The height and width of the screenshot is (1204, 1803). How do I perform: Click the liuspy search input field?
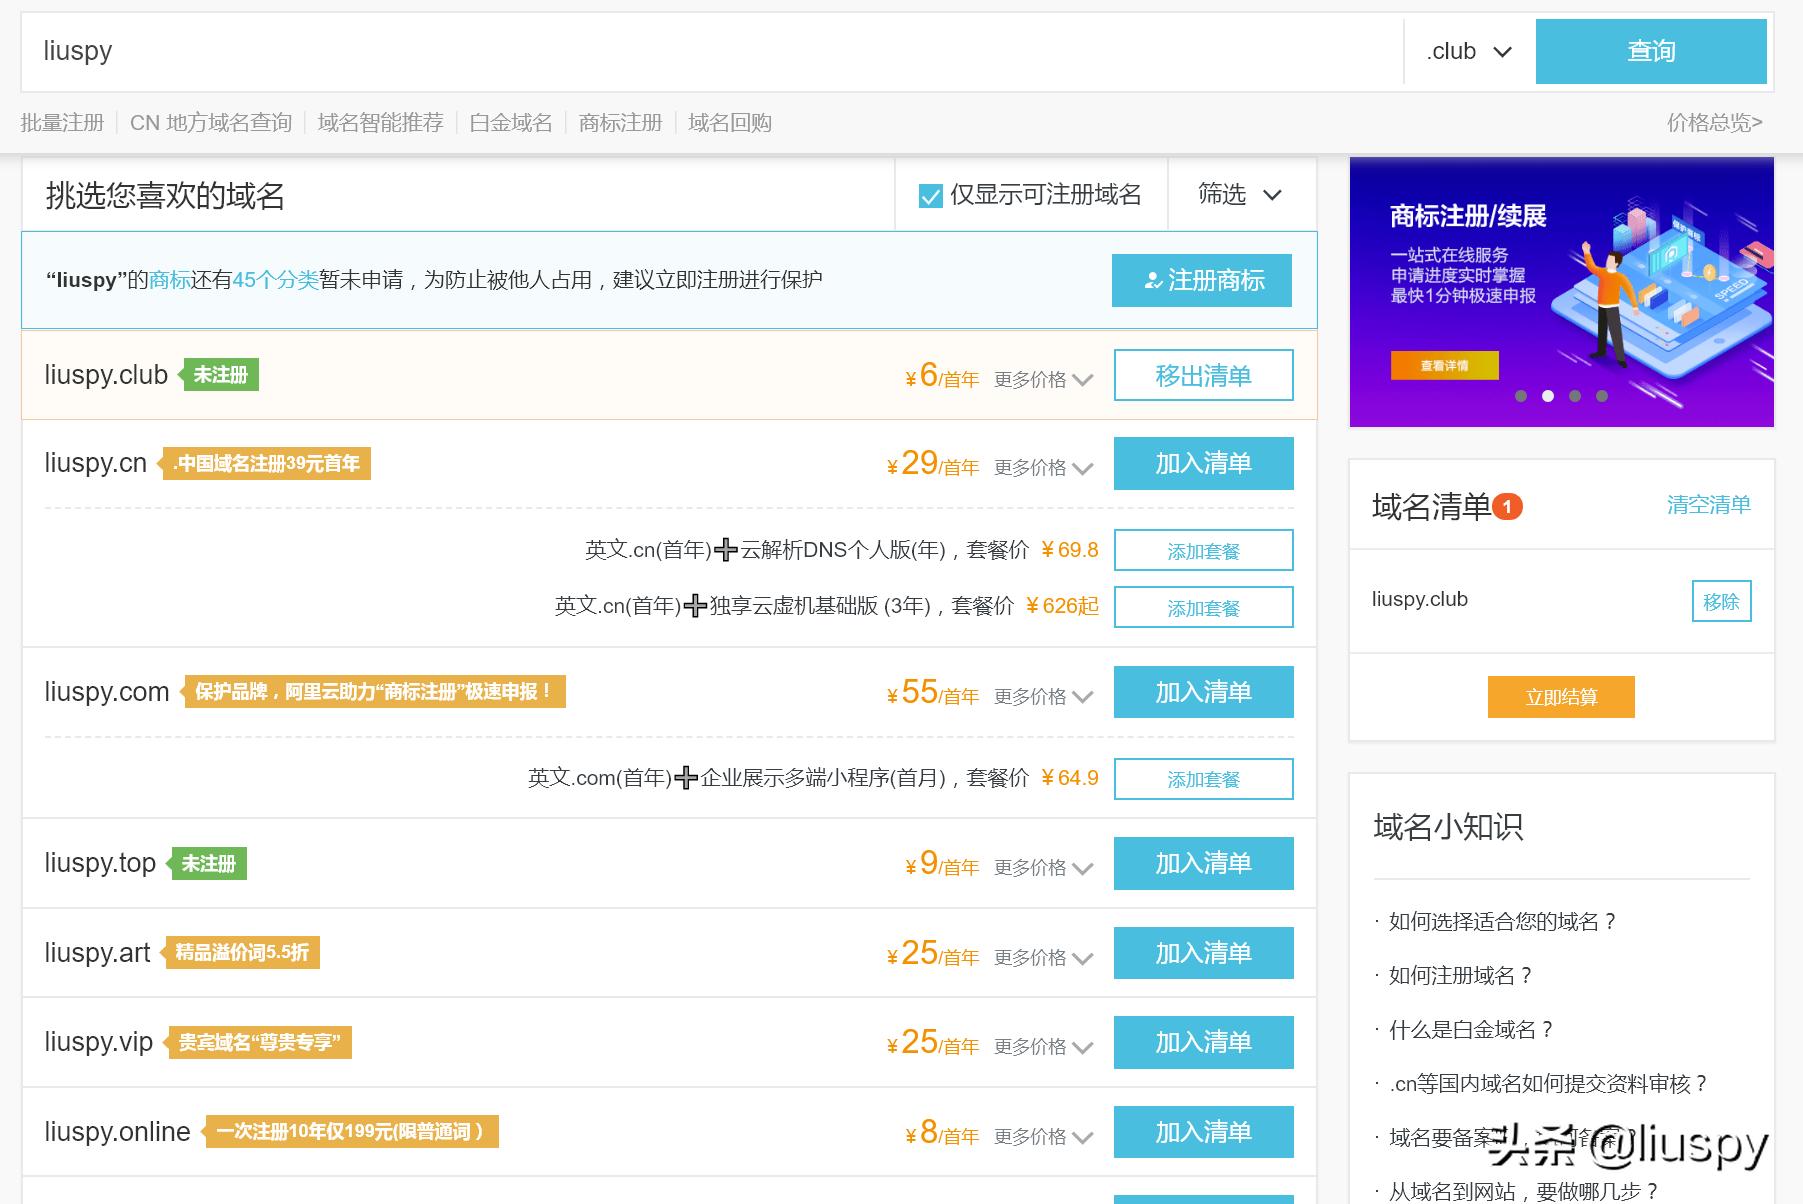[x=400, y=51]
